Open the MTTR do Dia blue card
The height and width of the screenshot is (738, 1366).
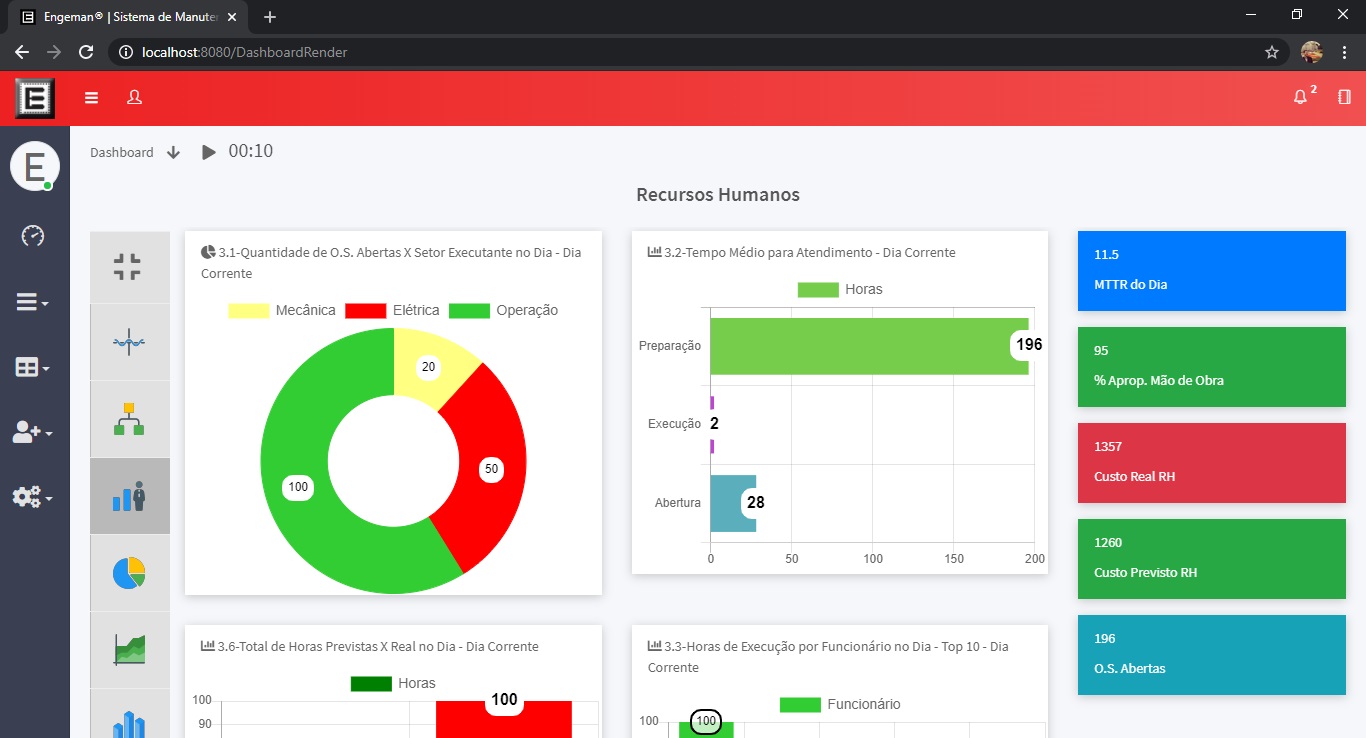[x=1211, y=271]
